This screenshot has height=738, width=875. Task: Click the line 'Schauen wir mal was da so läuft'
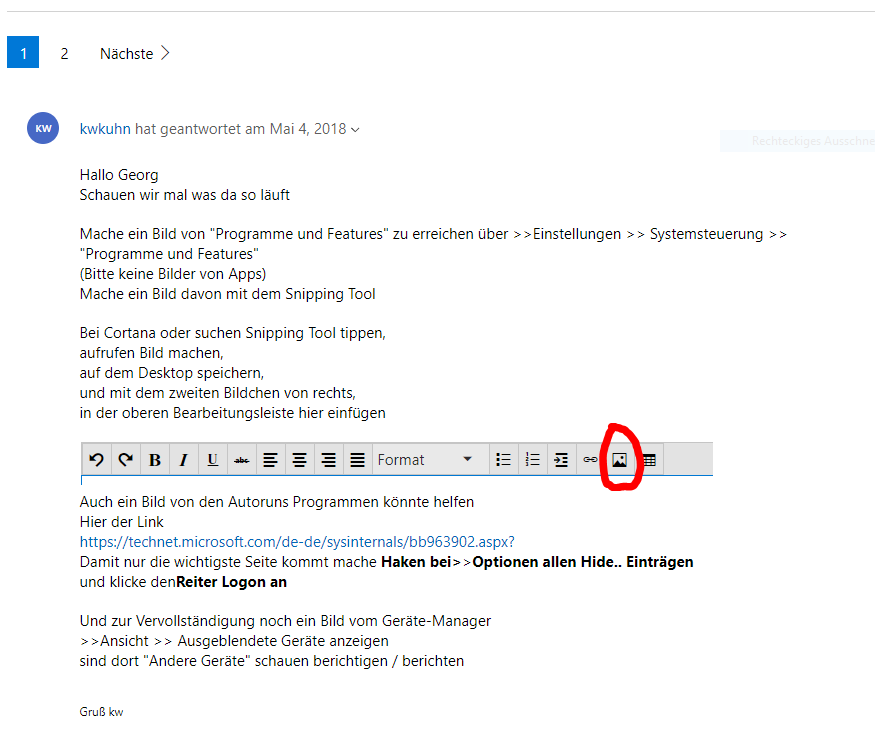[185, 195]
